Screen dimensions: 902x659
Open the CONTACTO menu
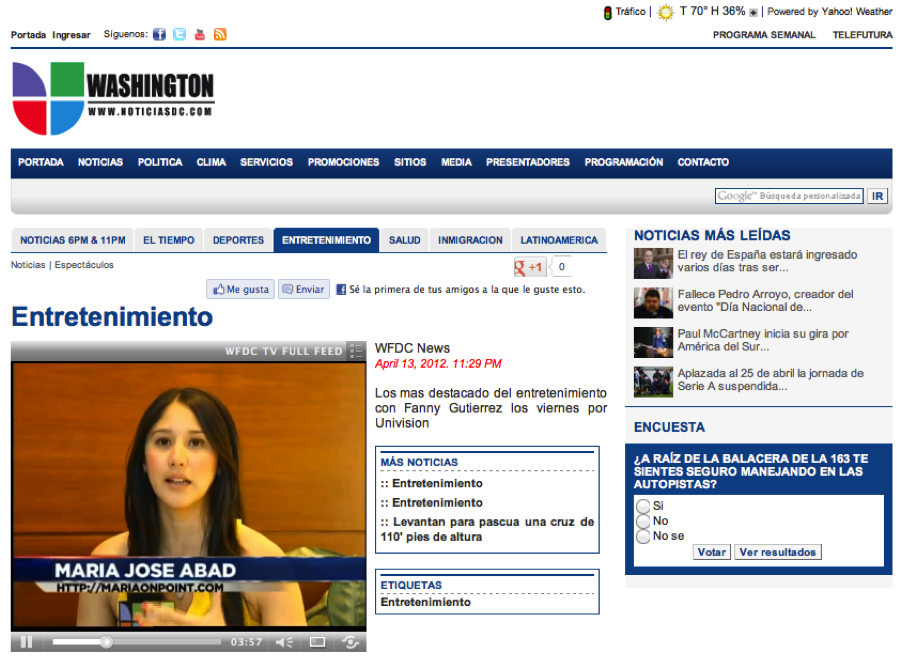703,162
